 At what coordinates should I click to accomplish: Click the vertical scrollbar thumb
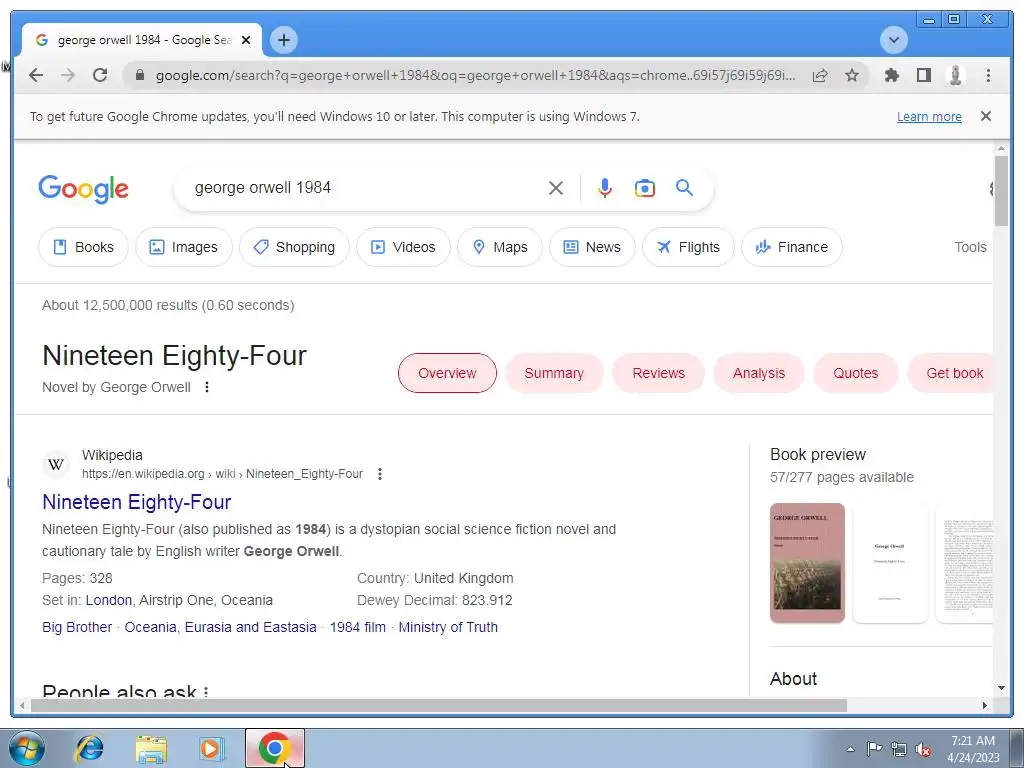[x=1001, y=191]
